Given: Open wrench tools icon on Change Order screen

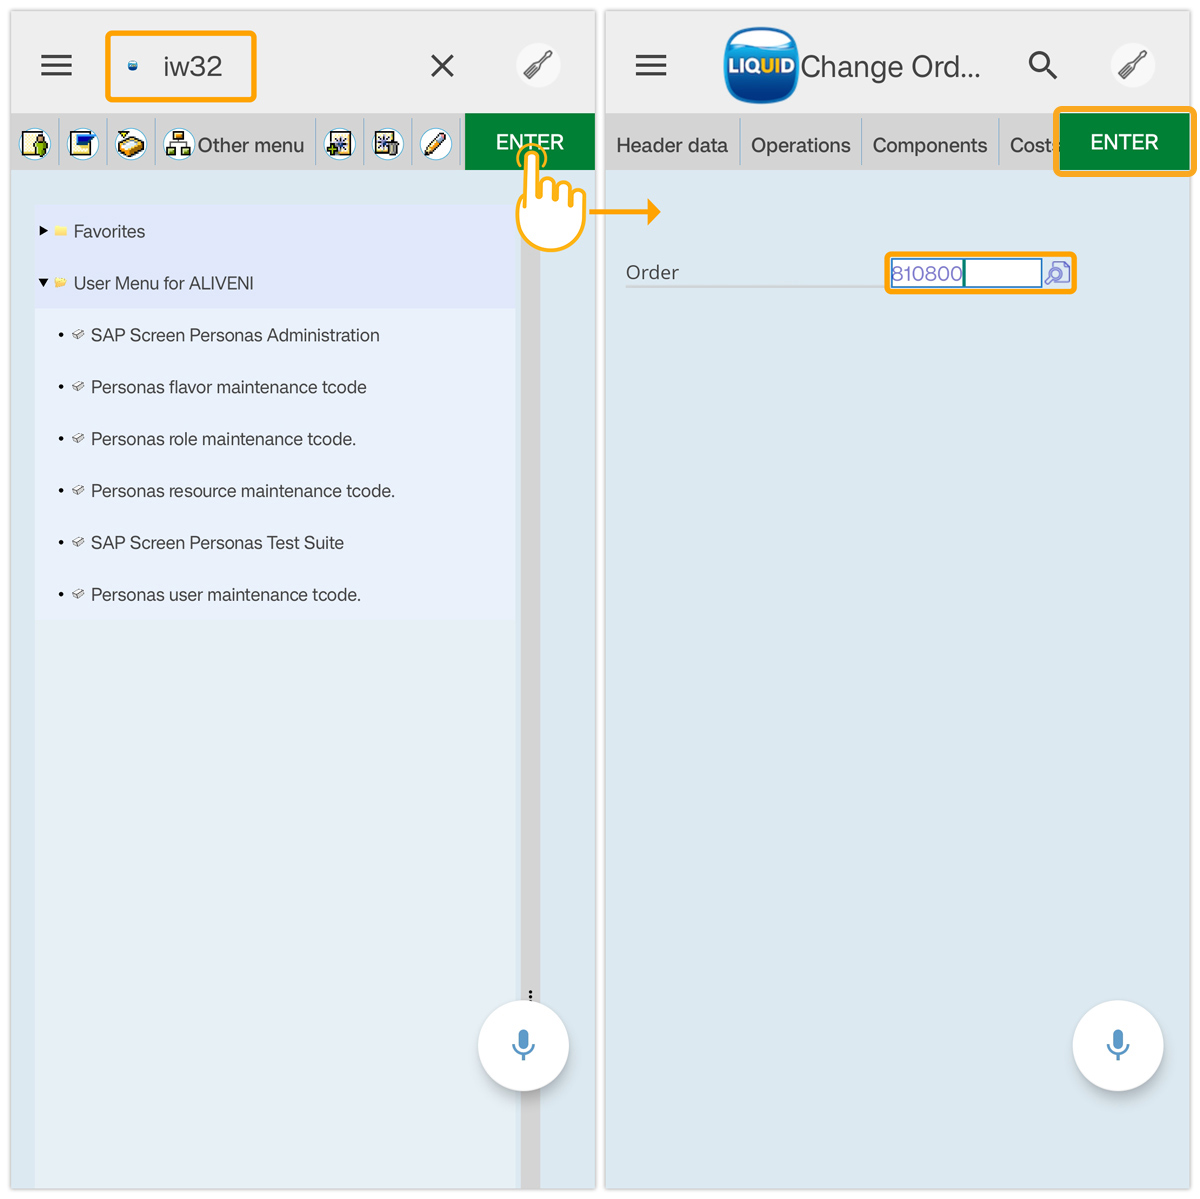Looking at the screenshot, I should pyautogui.click(x=1133, y=66).
